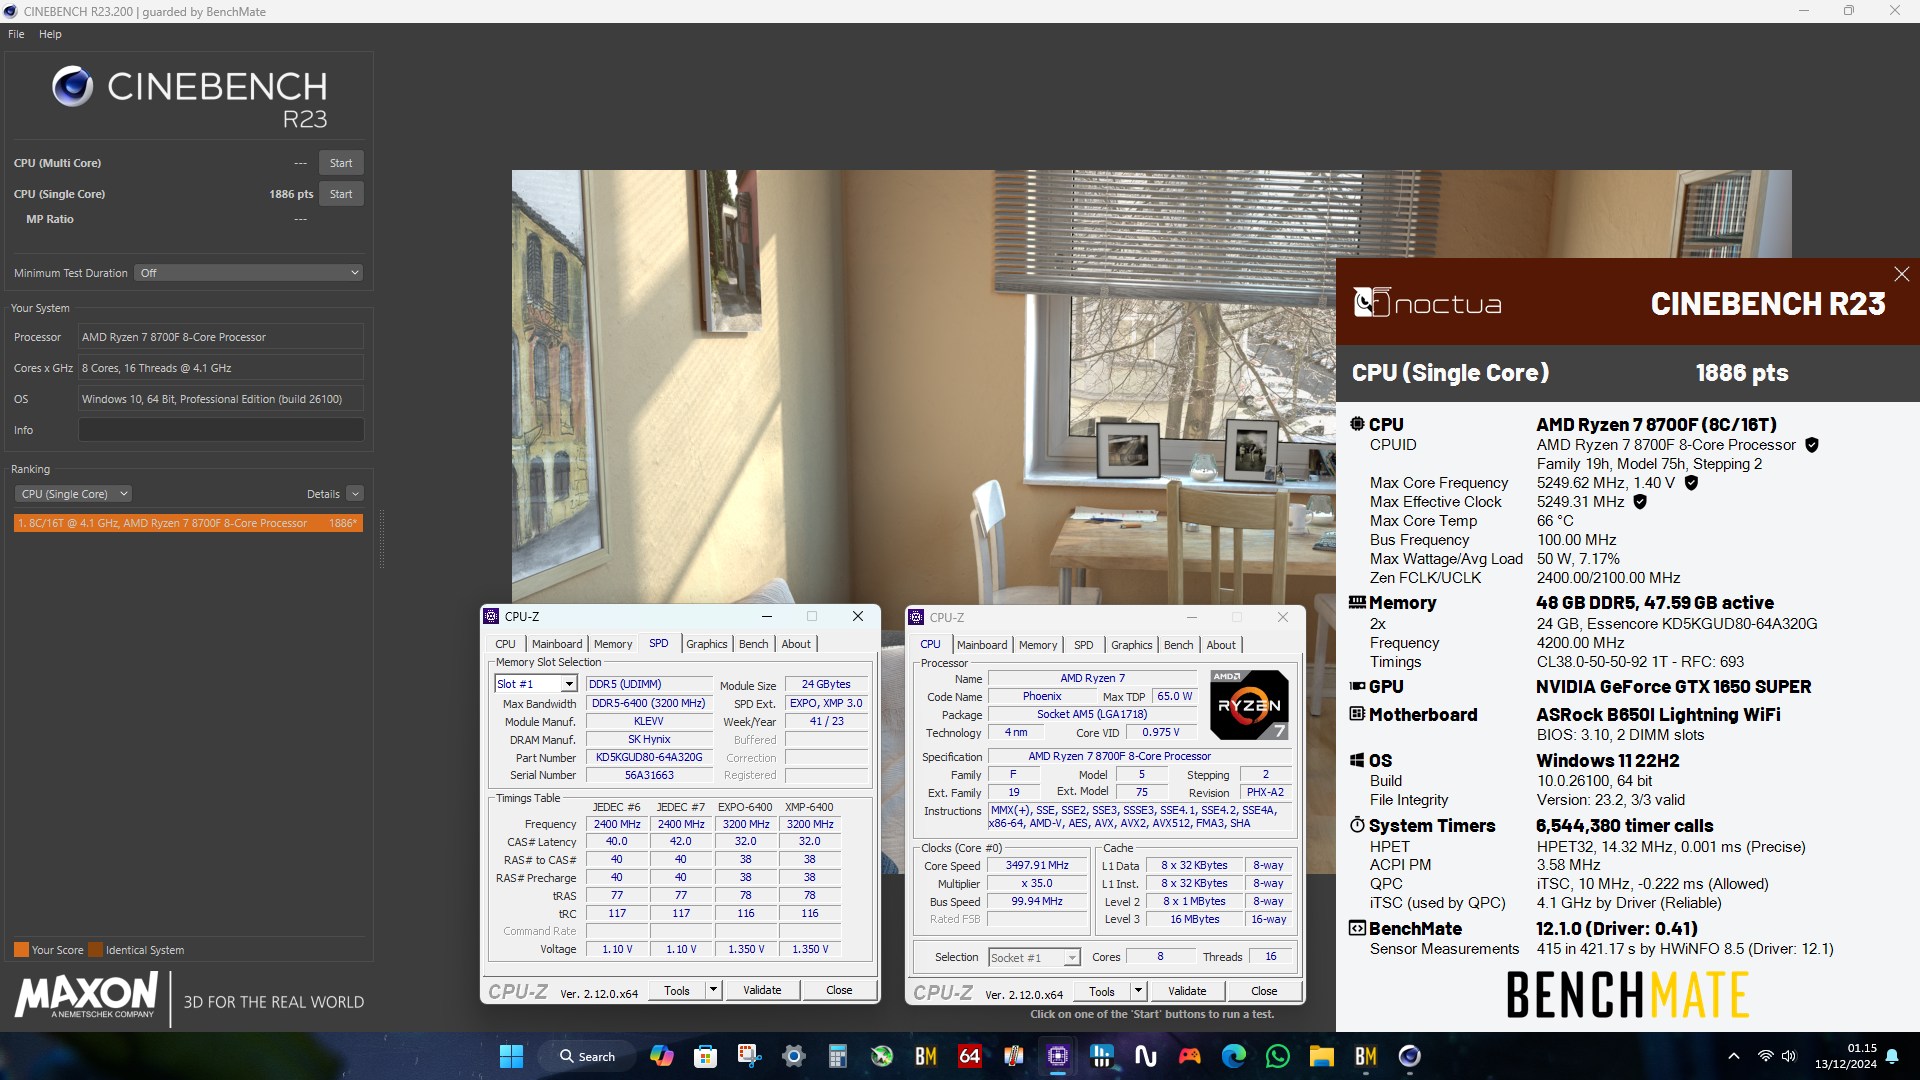This screenshot has width=1920, height=1080.
Task: Click the Info input field
Action: tap(221, 430)
